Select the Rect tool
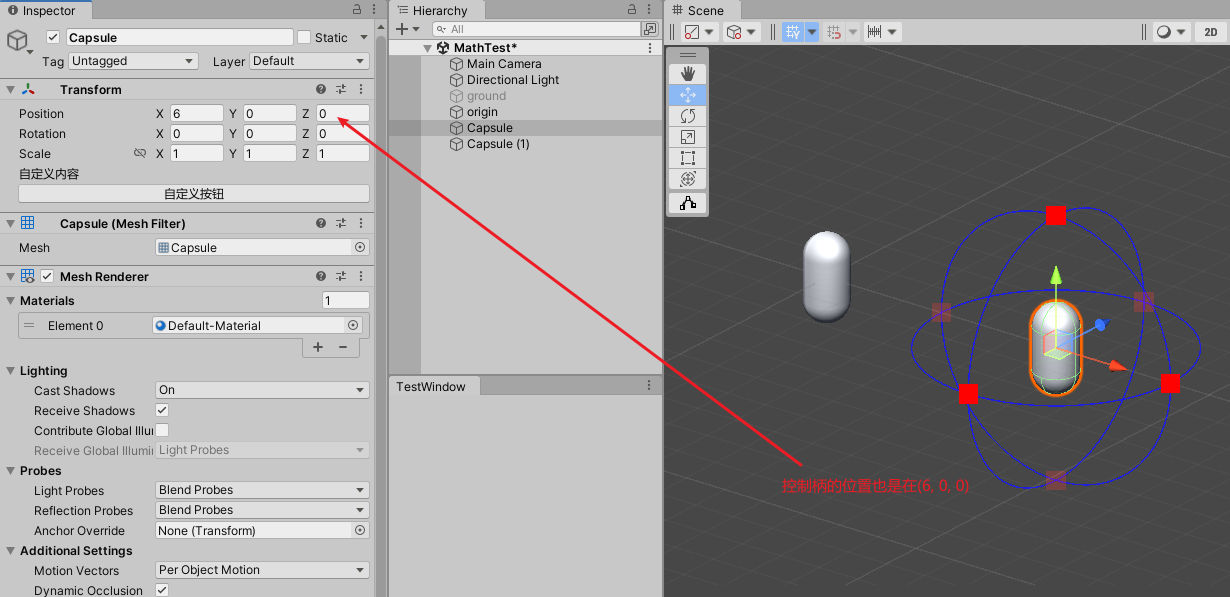This screenshot has width=1230, height=597. tap(687, 158)
